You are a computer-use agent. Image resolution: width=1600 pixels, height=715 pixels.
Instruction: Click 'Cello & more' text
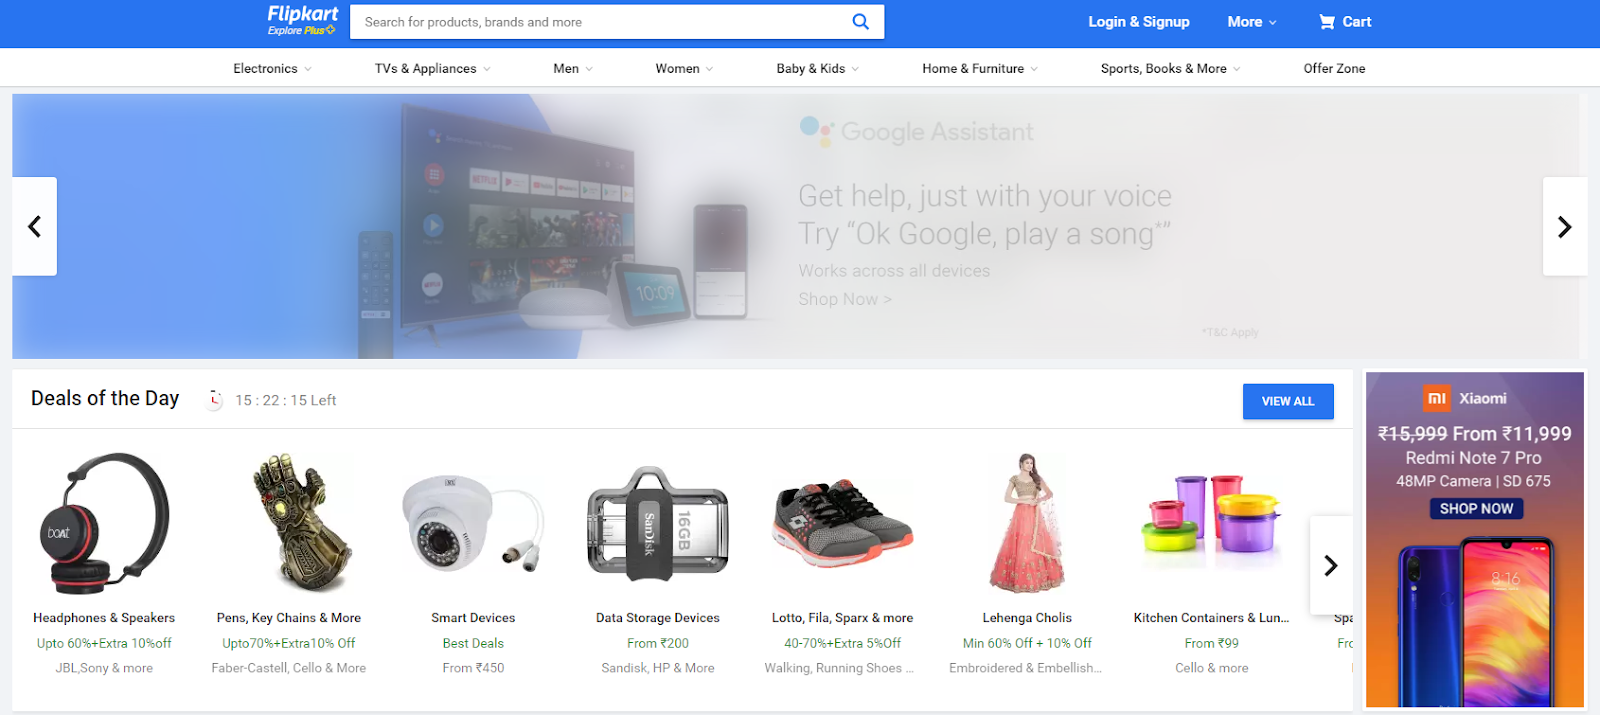pyautogui.click(x=1212, y=668)
